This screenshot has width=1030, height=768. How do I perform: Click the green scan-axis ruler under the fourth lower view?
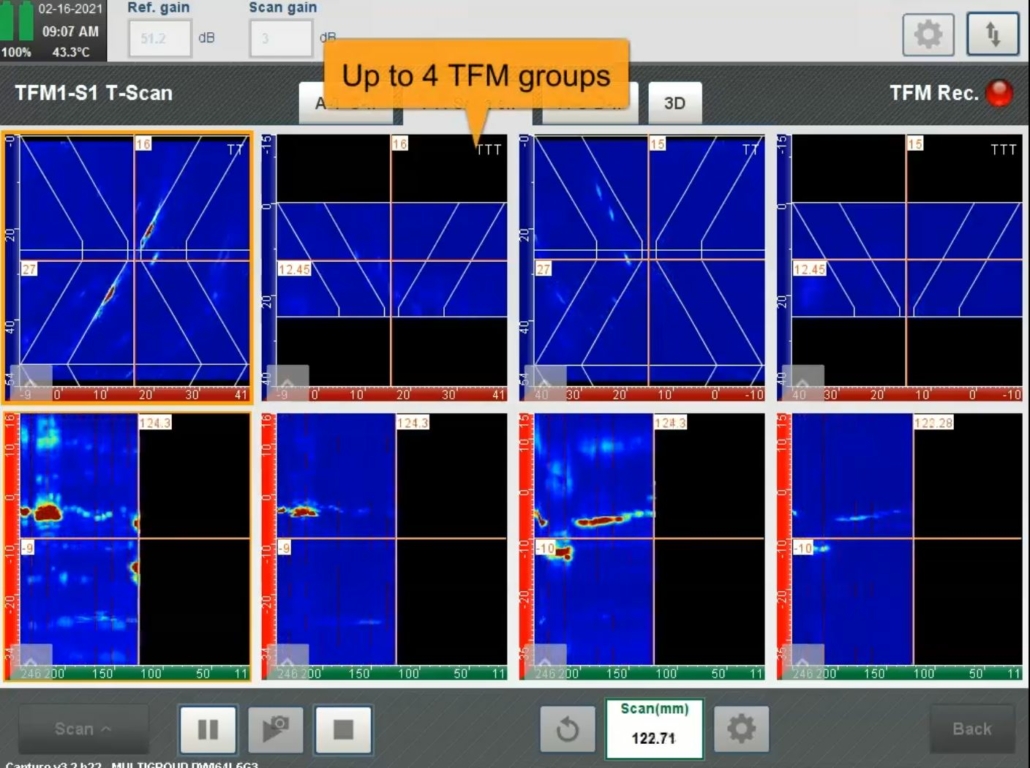tap(907, 673)
